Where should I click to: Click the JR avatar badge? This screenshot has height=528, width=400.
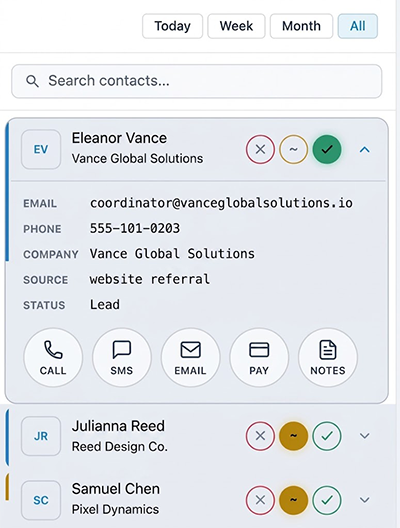coord(41,436)
